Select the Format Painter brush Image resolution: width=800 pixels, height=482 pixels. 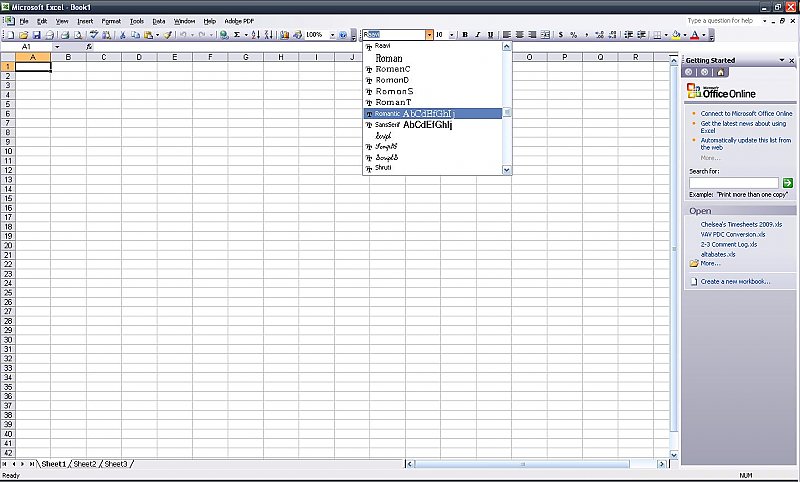tap(167, 35)
